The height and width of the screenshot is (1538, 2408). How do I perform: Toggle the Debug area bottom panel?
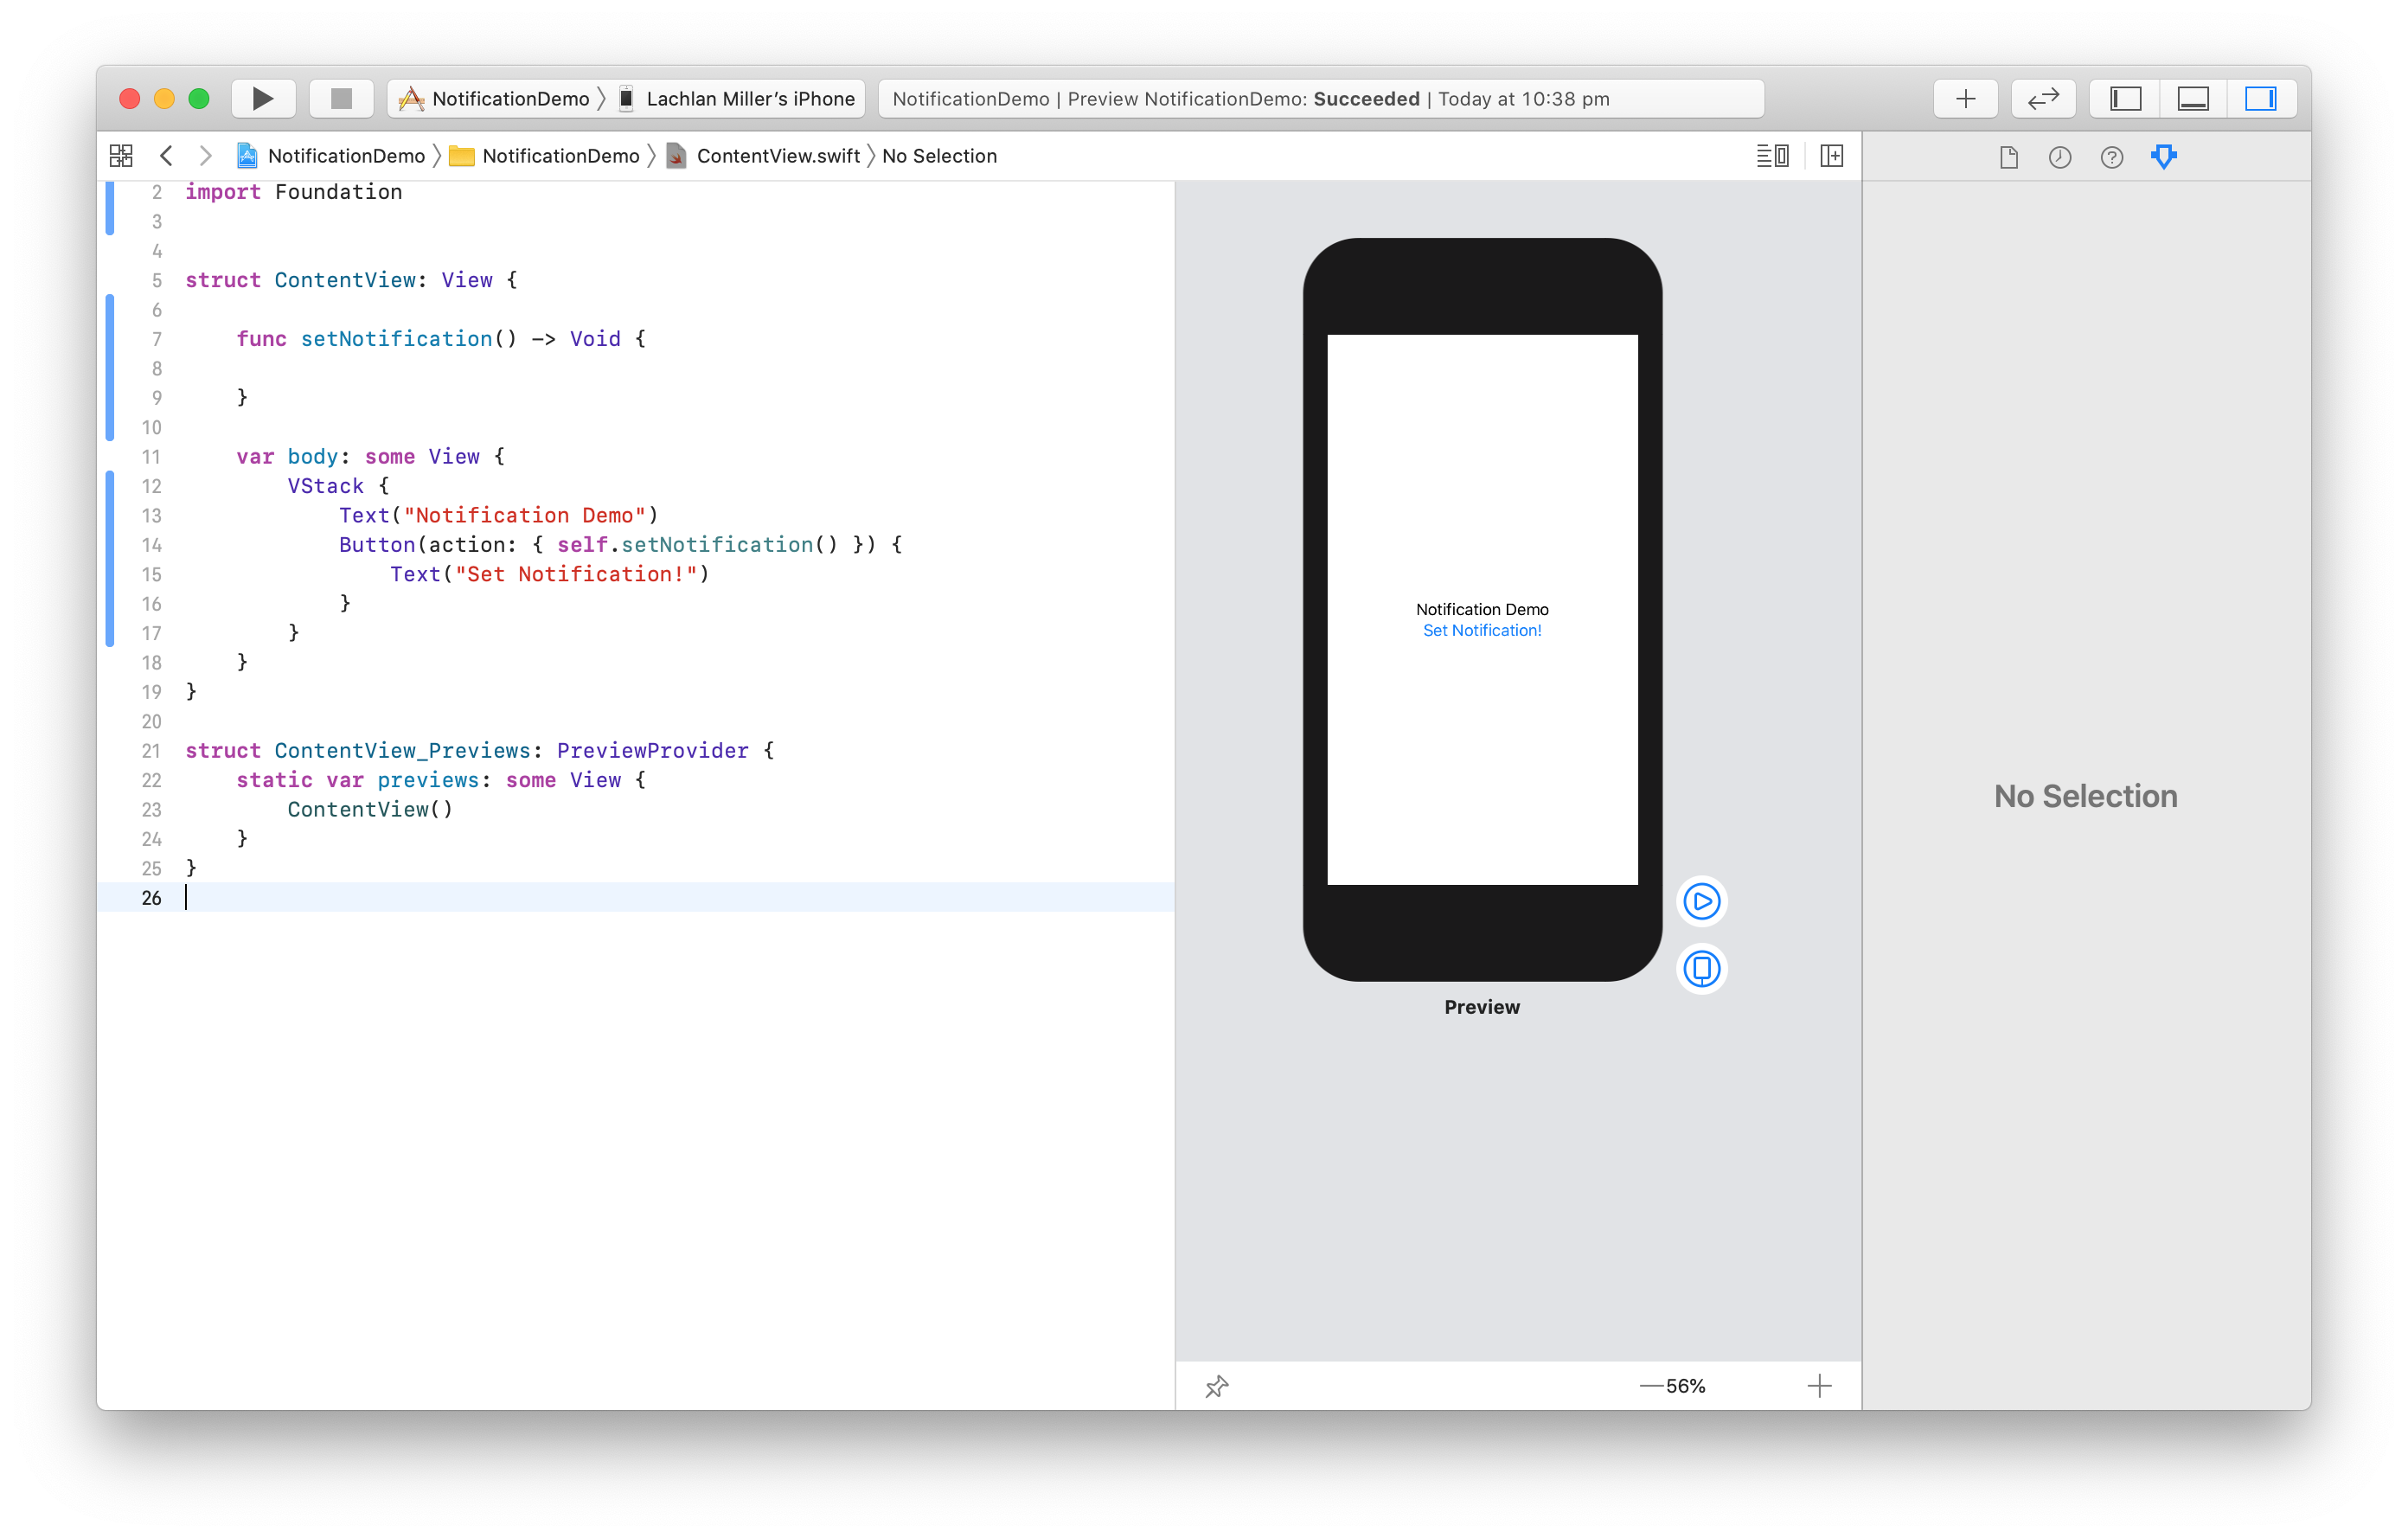tap(2193, 99)
